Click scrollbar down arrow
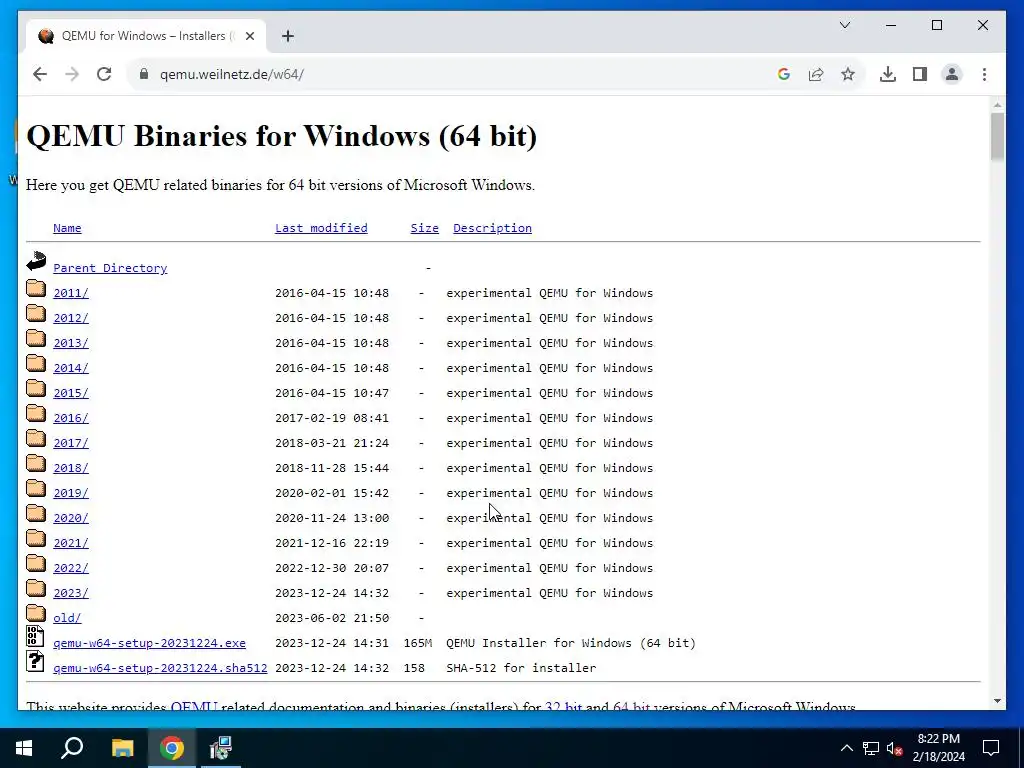The image size is (1024, 768). click(x=997, y=701)
